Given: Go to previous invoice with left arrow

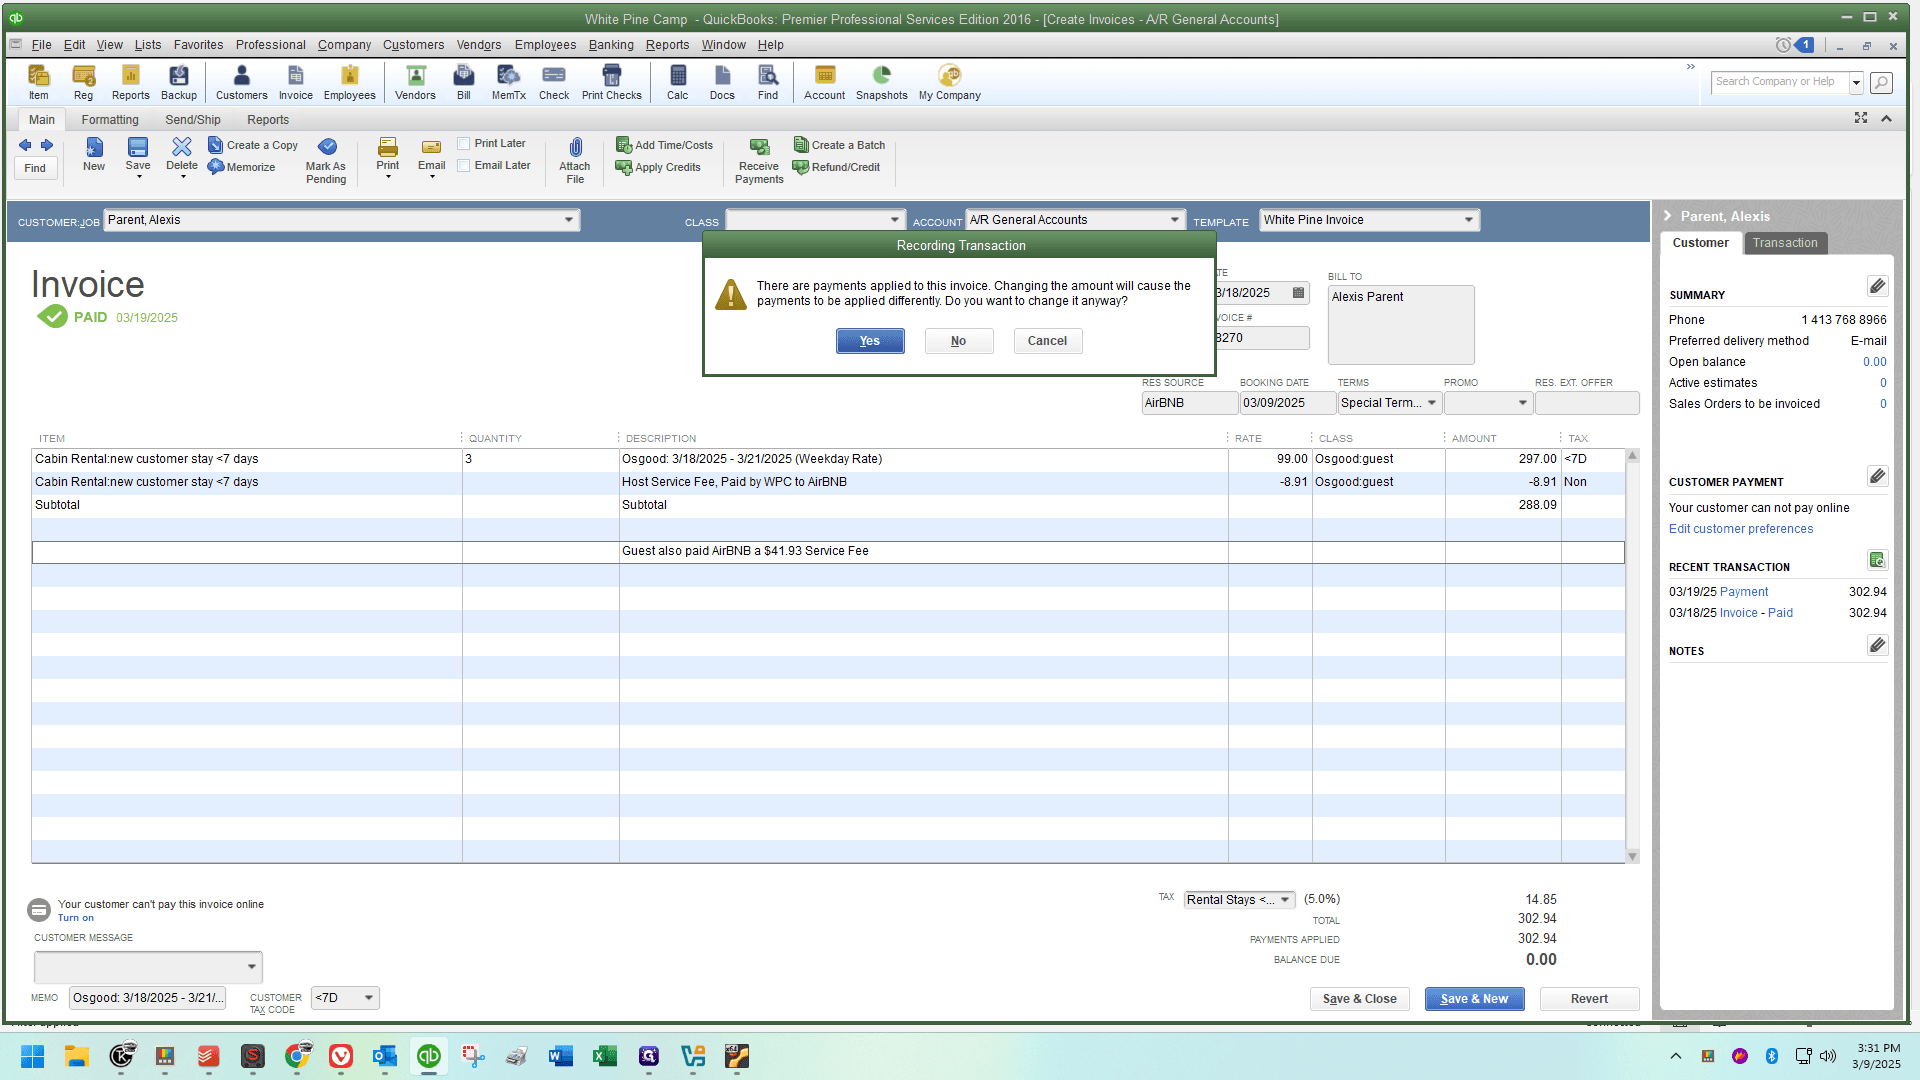Looking at the screenshot, I should click(x=25, y=145).
